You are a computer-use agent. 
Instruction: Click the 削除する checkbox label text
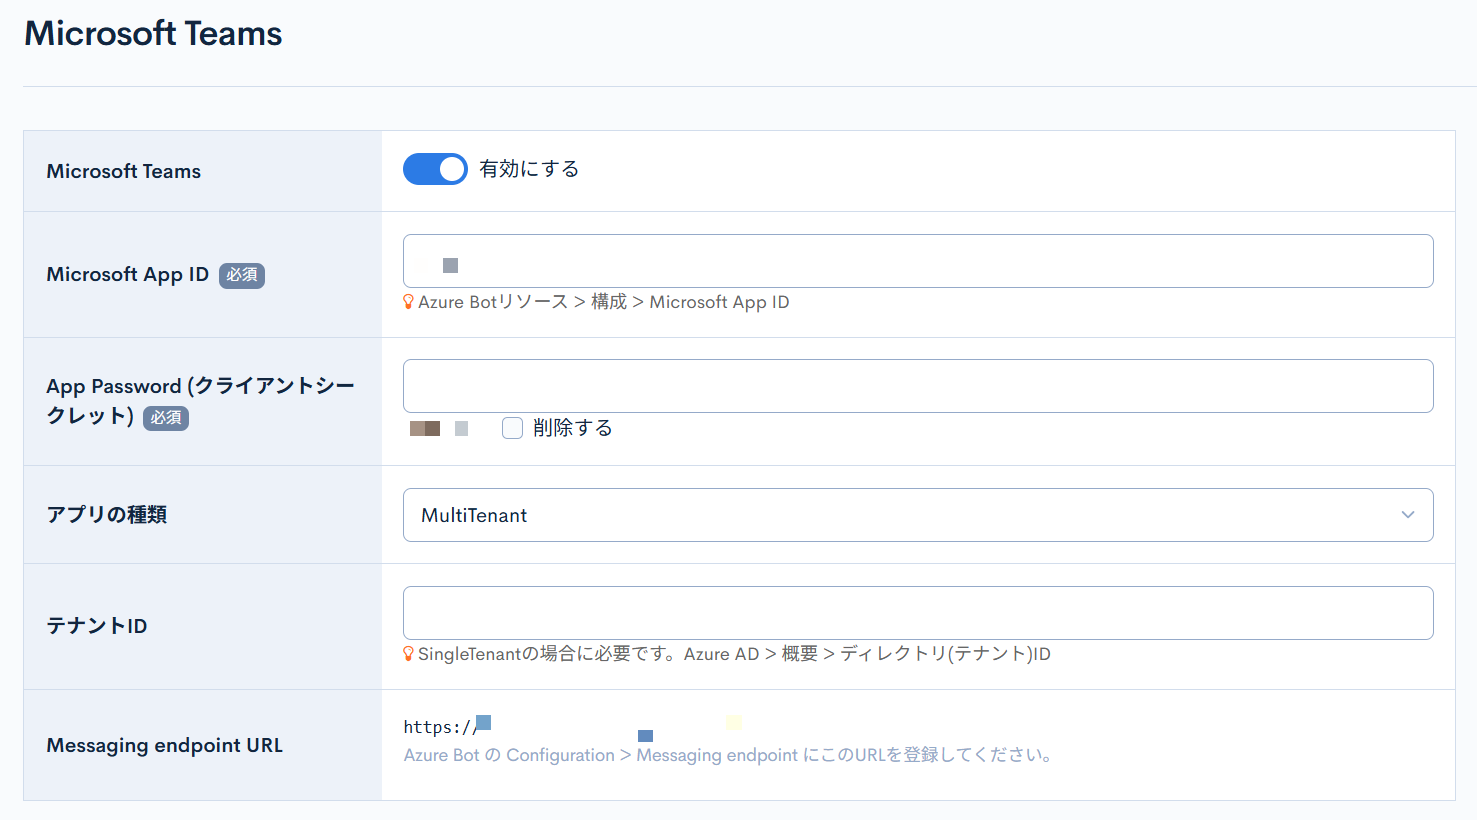(x=573, y=428)
